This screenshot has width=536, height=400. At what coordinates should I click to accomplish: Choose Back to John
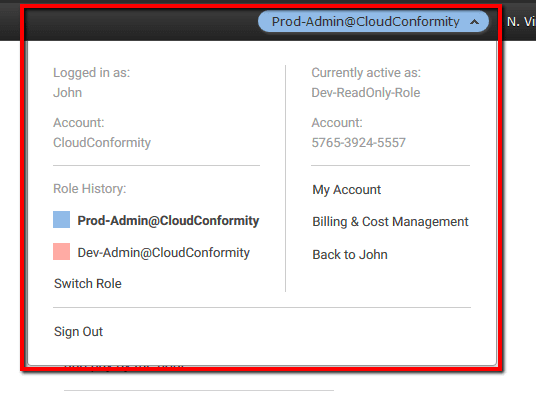[350, 255]
